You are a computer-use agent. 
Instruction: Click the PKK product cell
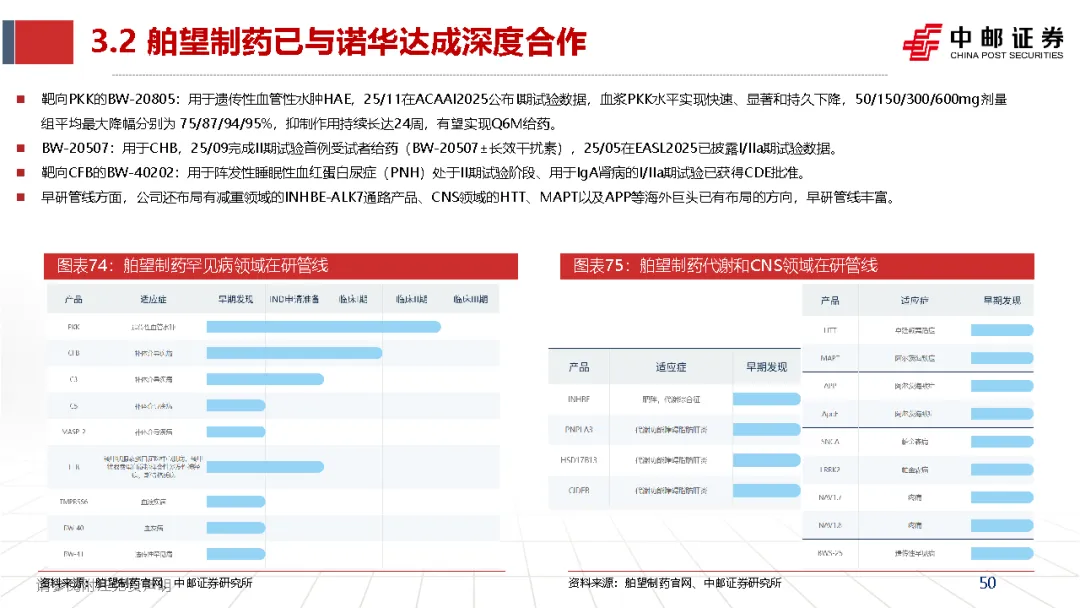[74, 327]
